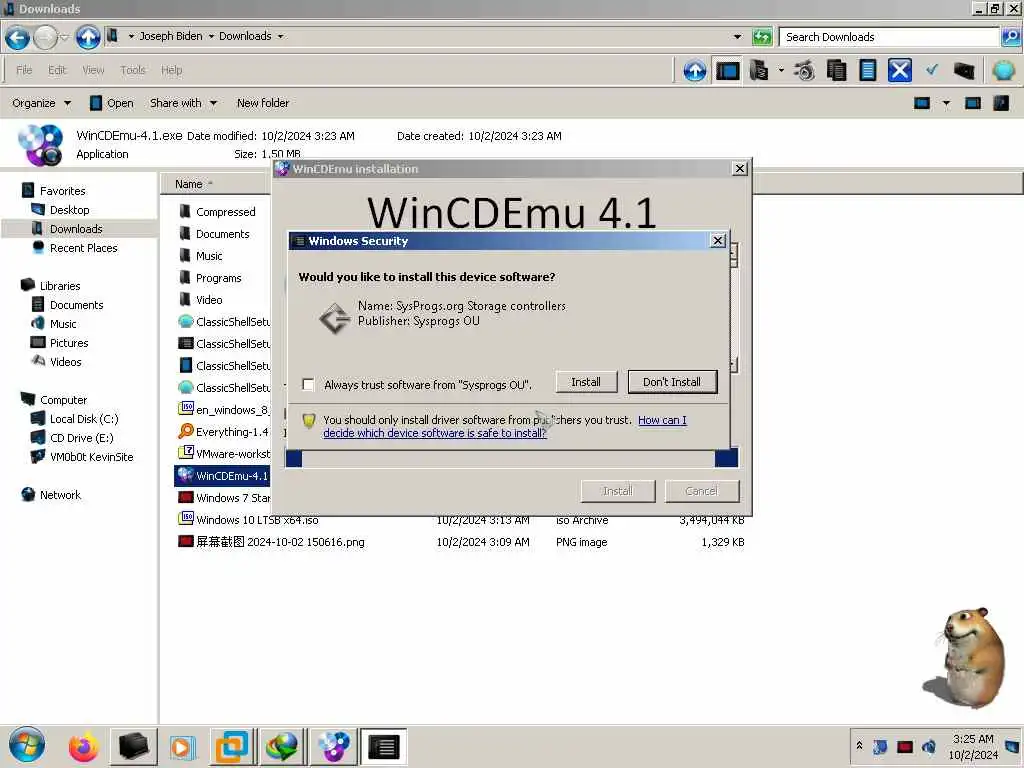Click the Search Downloads field
The height and width of the screenshot is (768, 1024).
point(889,37)
